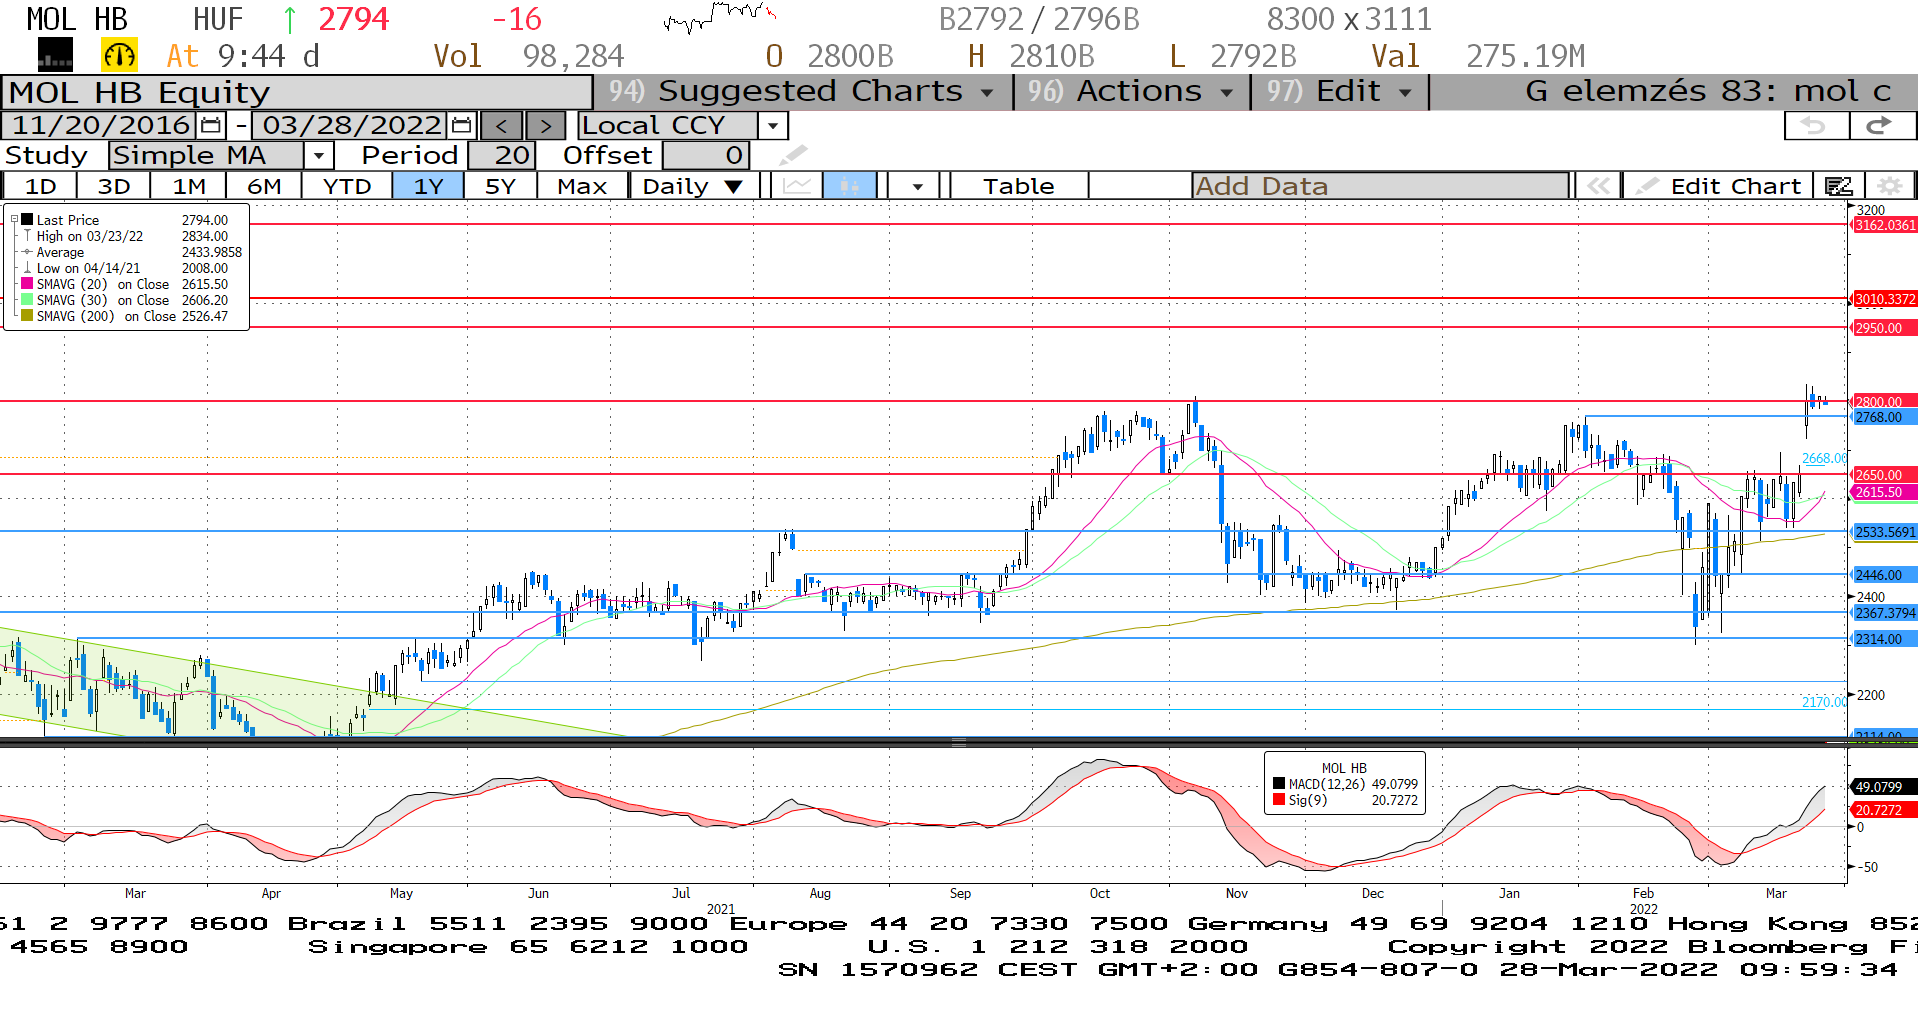Click the 2950.00 price level label
The height and width of the screenshot is (1025, 1918).
click(x=1884, y=328)
